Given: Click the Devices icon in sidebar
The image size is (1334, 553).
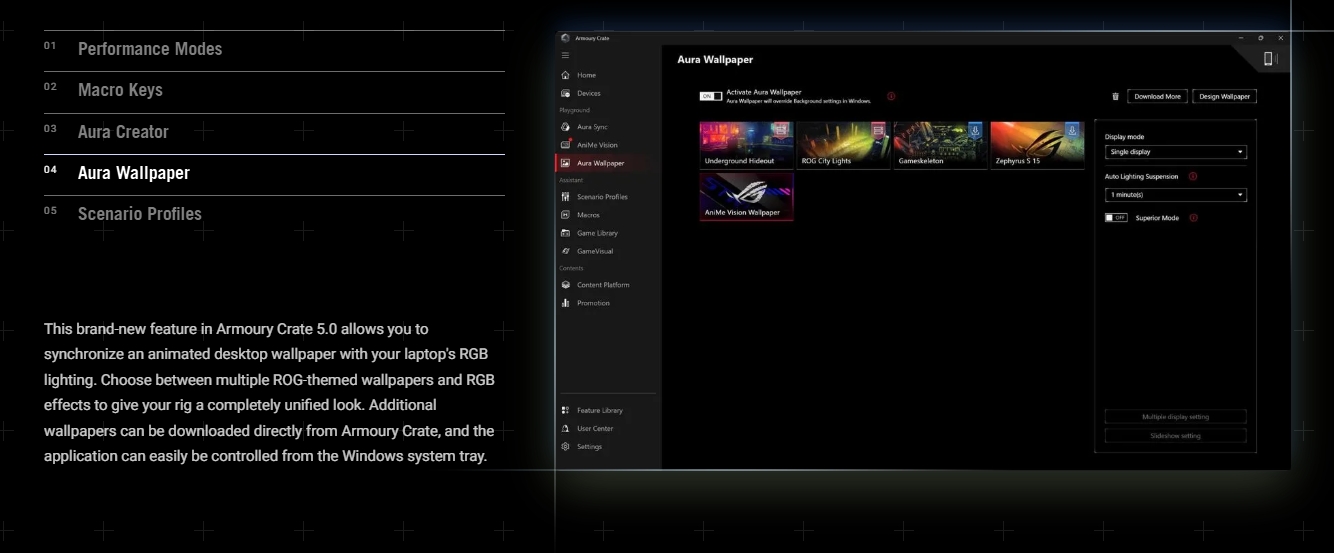Looking at the screenshot, I should (x=566, y=93).
